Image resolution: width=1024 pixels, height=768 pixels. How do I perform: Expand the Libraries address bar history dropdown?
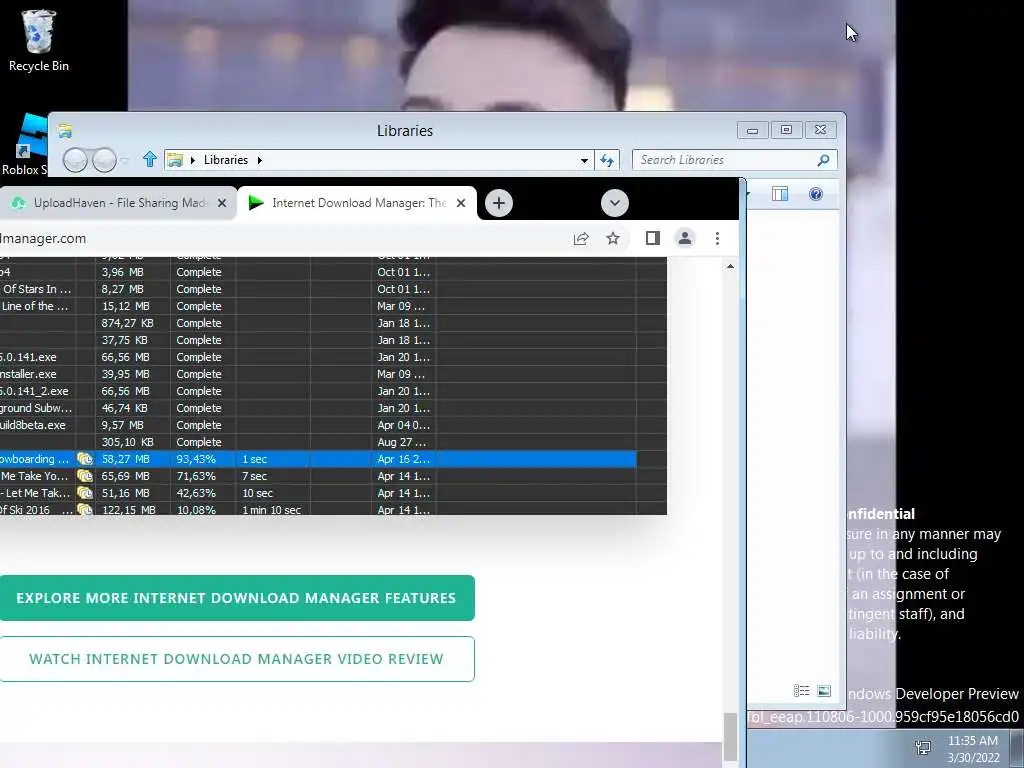tap(584, 160)
